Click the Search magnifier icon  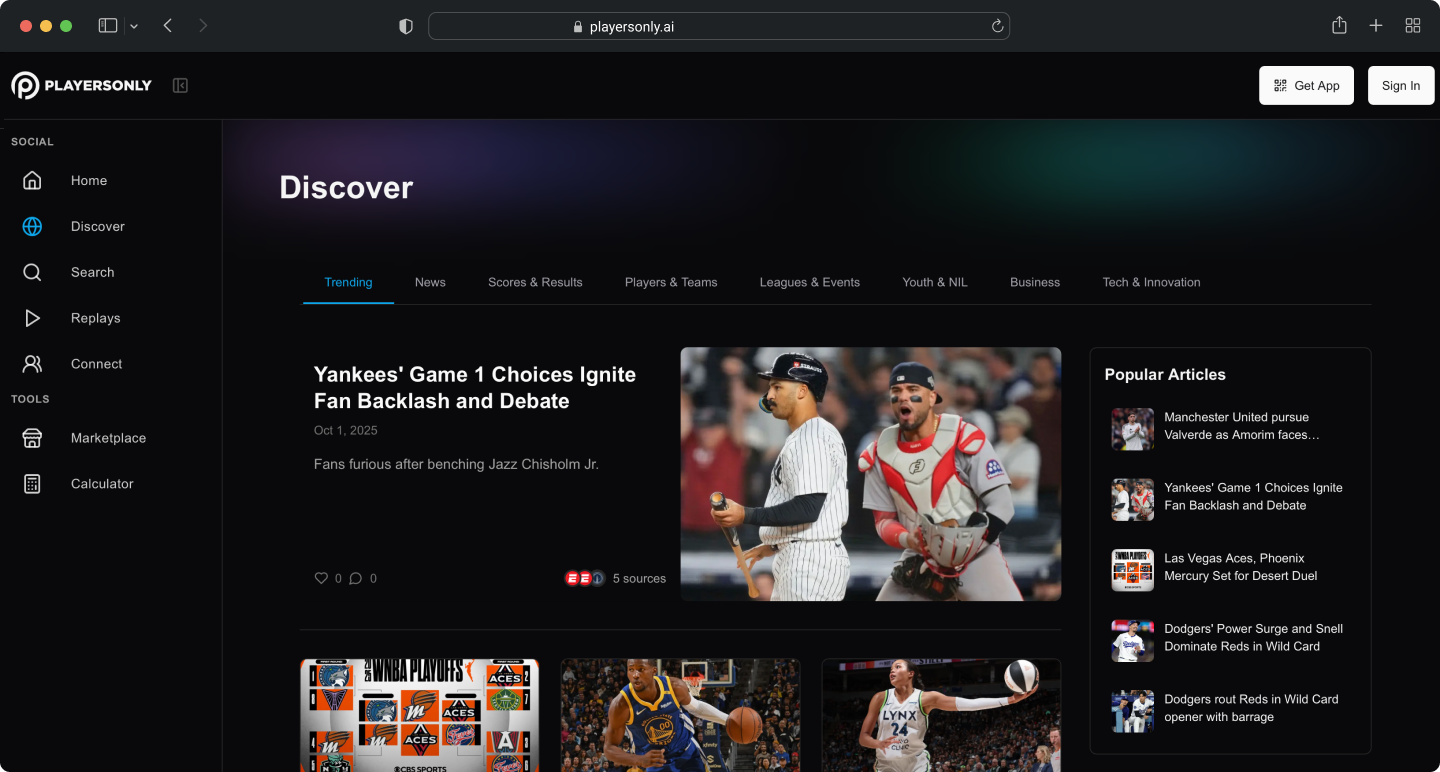point(32,273)
